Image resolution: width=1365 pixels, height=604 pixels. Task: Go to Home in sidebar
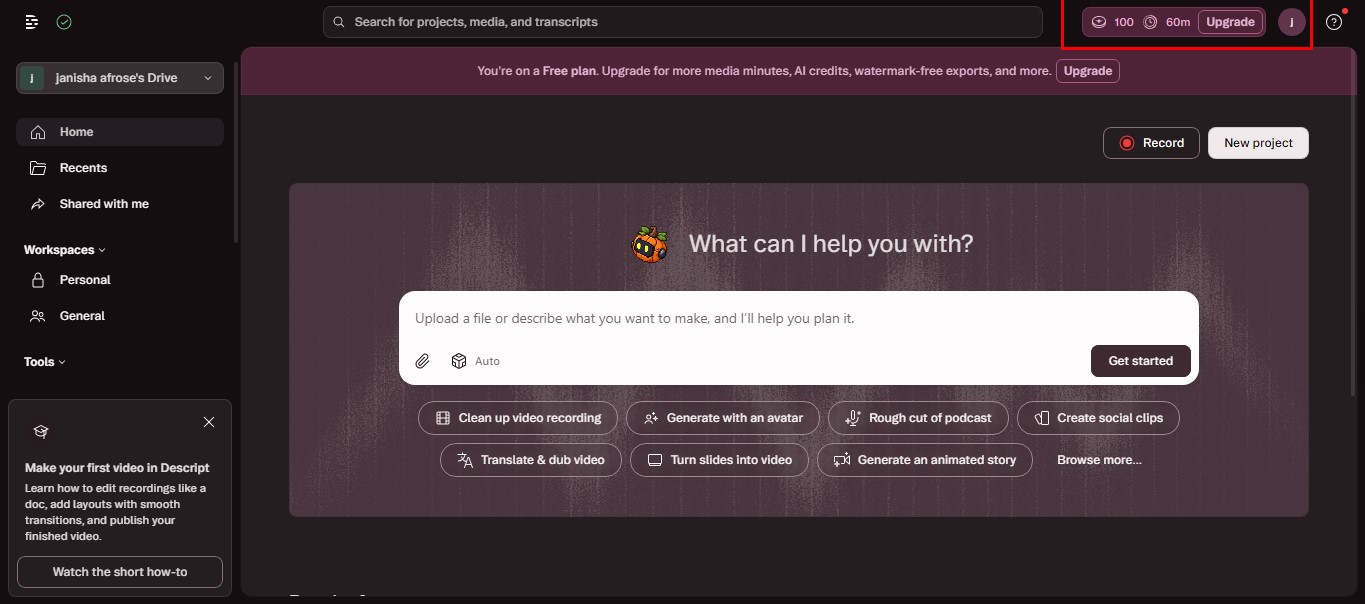click(x=120, y=132)
